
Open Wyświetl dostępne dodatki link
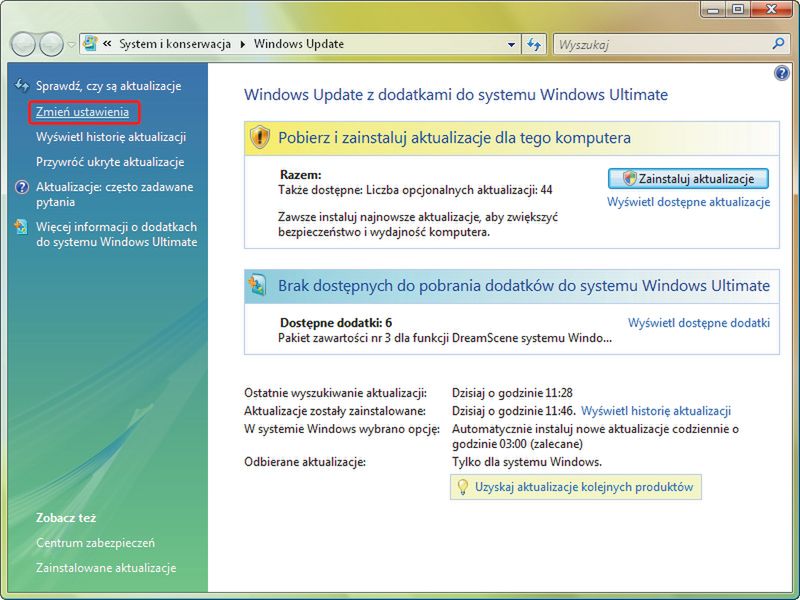pos(698,323)
